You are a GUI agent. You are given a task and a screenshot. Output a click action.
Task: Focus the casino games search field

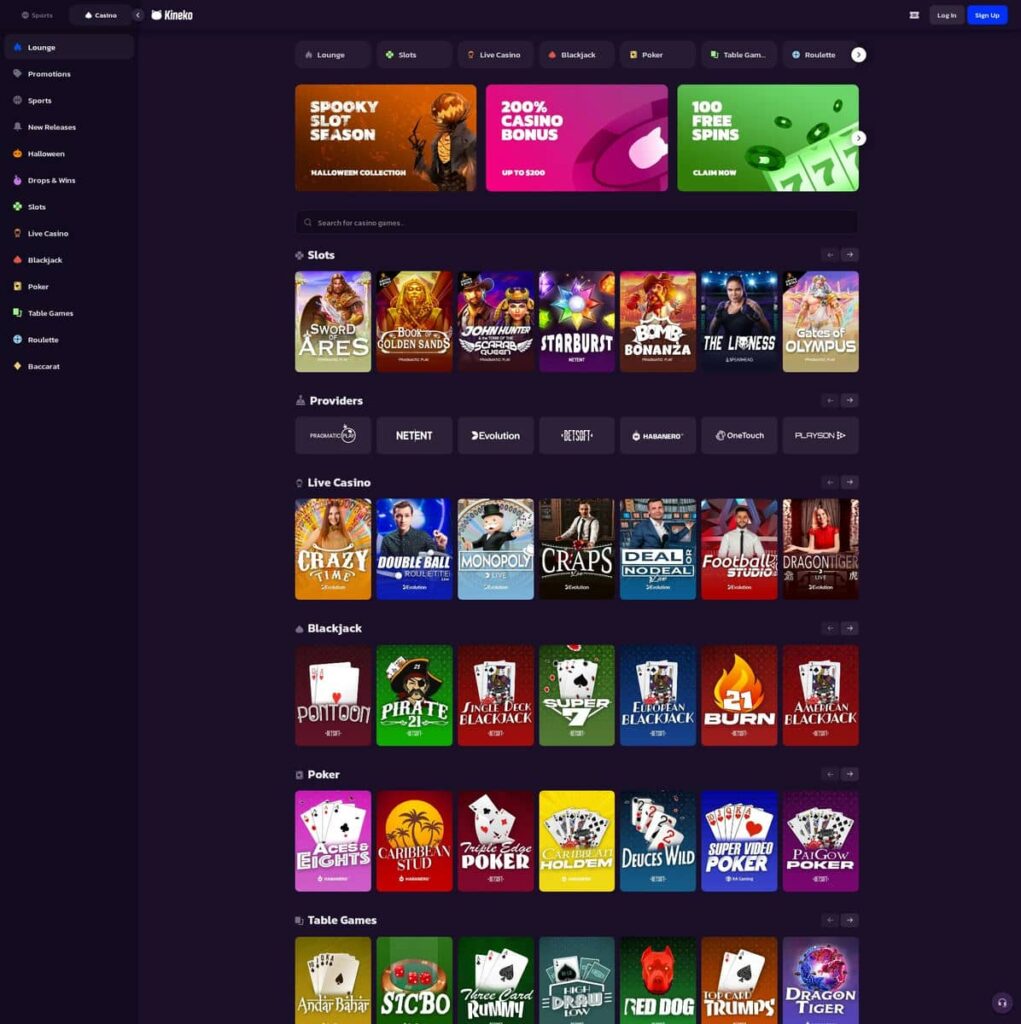coord(576,223)
